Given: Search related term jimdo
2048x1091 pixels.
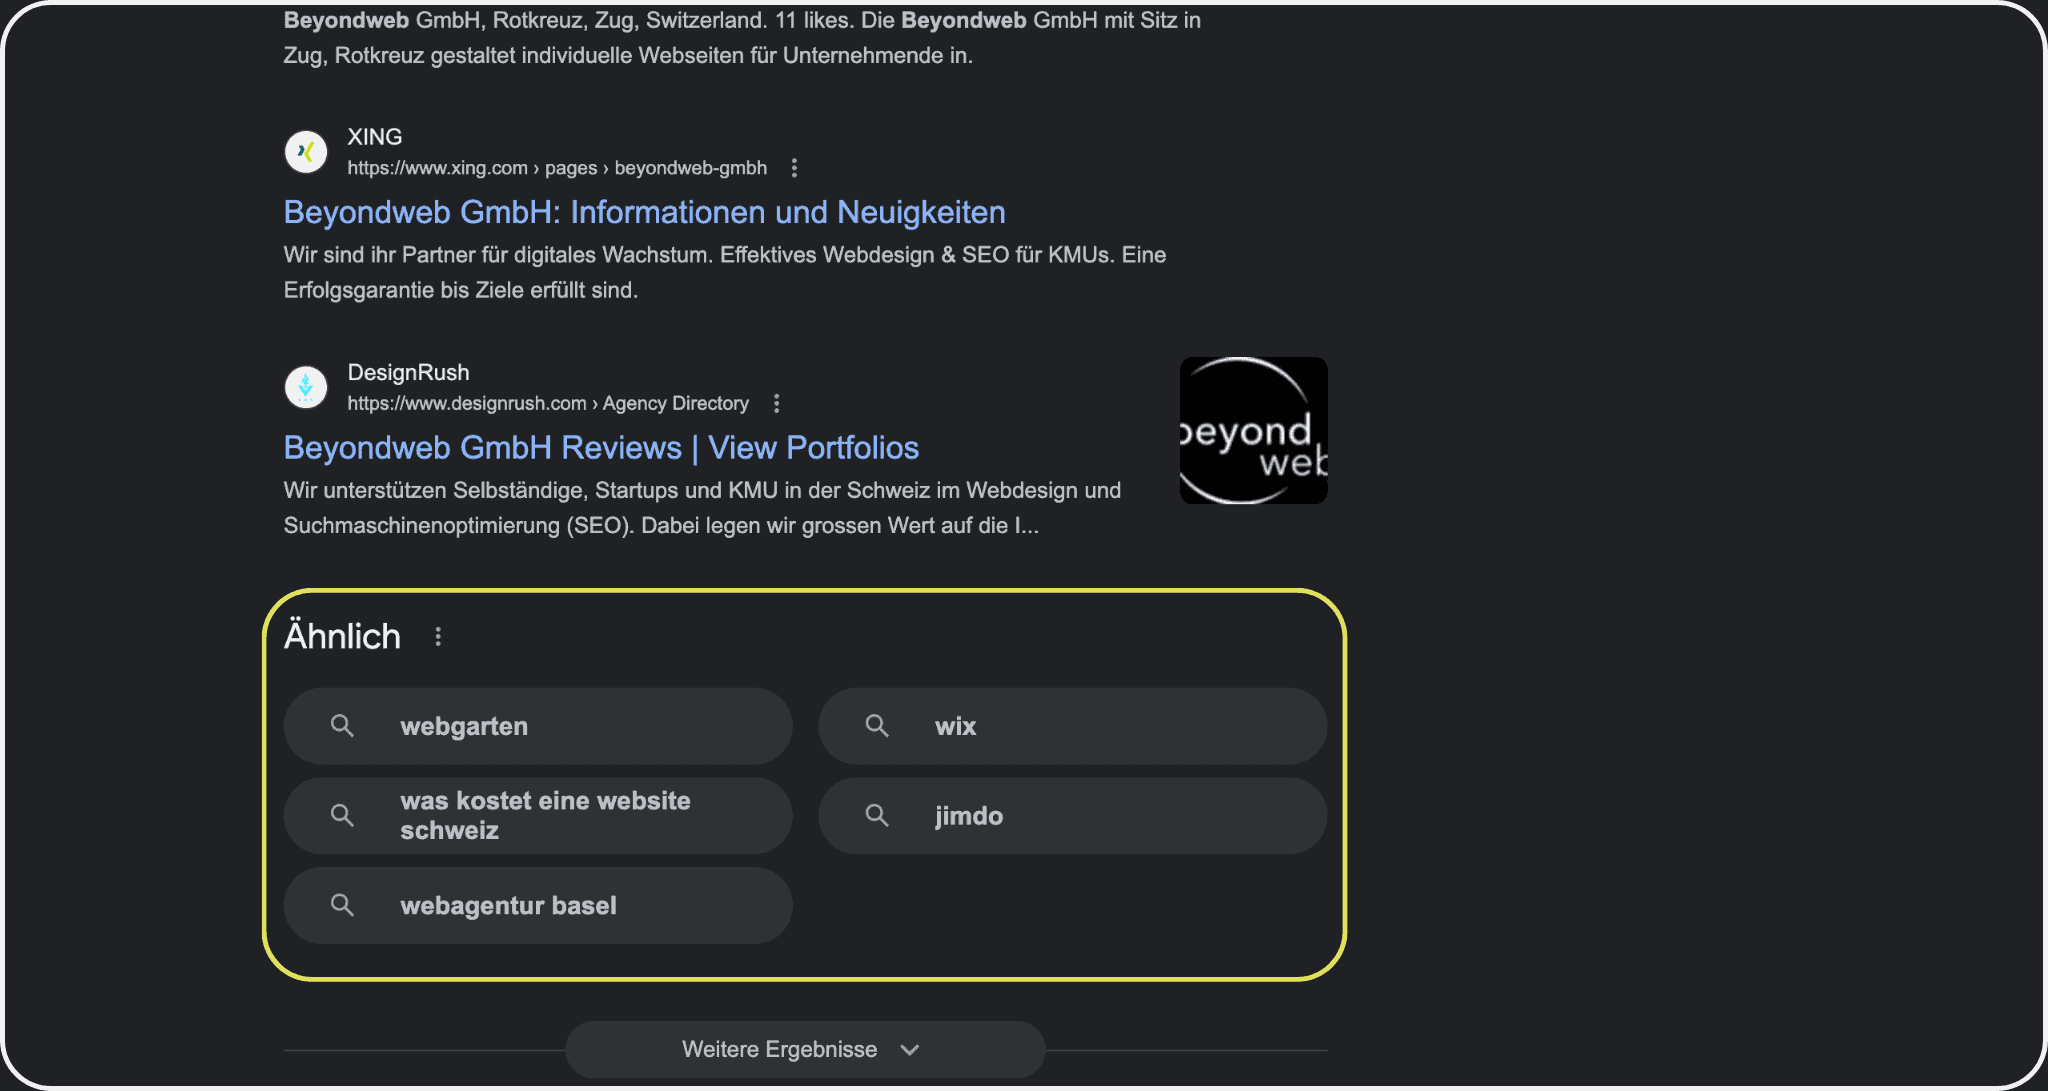Looking at the screenshot, I should [1073, 816].
